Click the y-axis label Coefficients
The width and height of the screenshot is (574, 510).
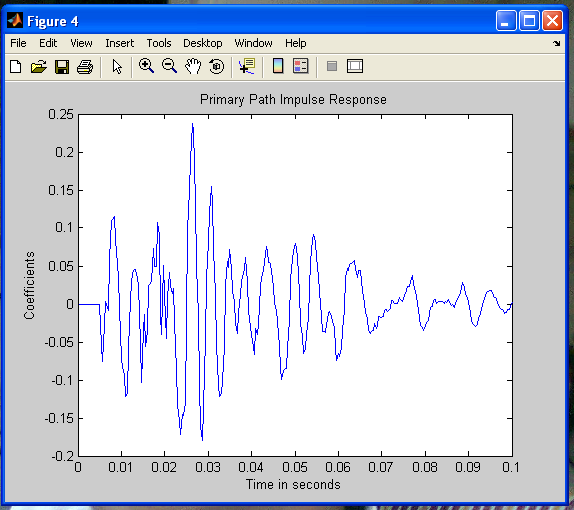click(x=29, y=285)
